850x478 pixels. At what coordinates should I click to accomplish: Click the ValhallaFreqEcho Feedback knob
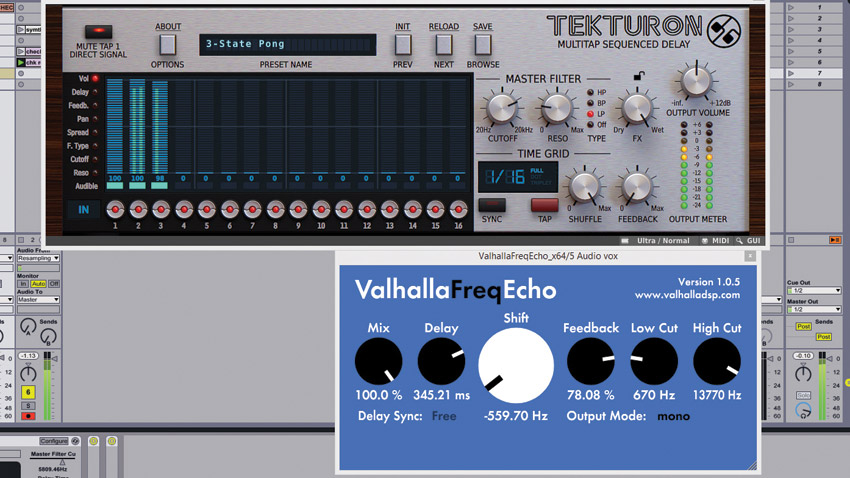pos(590,361)
